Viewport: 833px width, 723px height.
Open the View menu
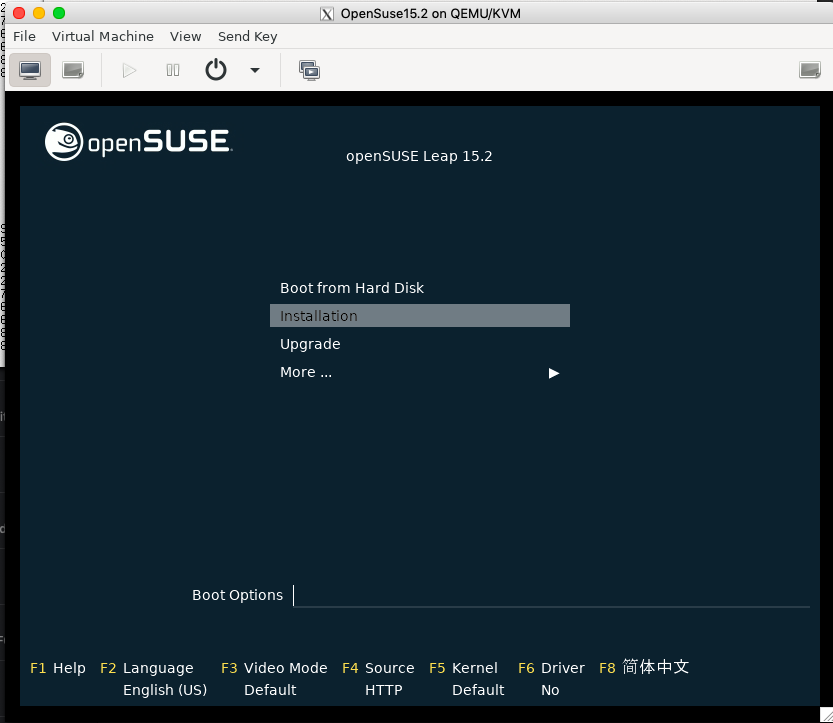pos(185,36)
